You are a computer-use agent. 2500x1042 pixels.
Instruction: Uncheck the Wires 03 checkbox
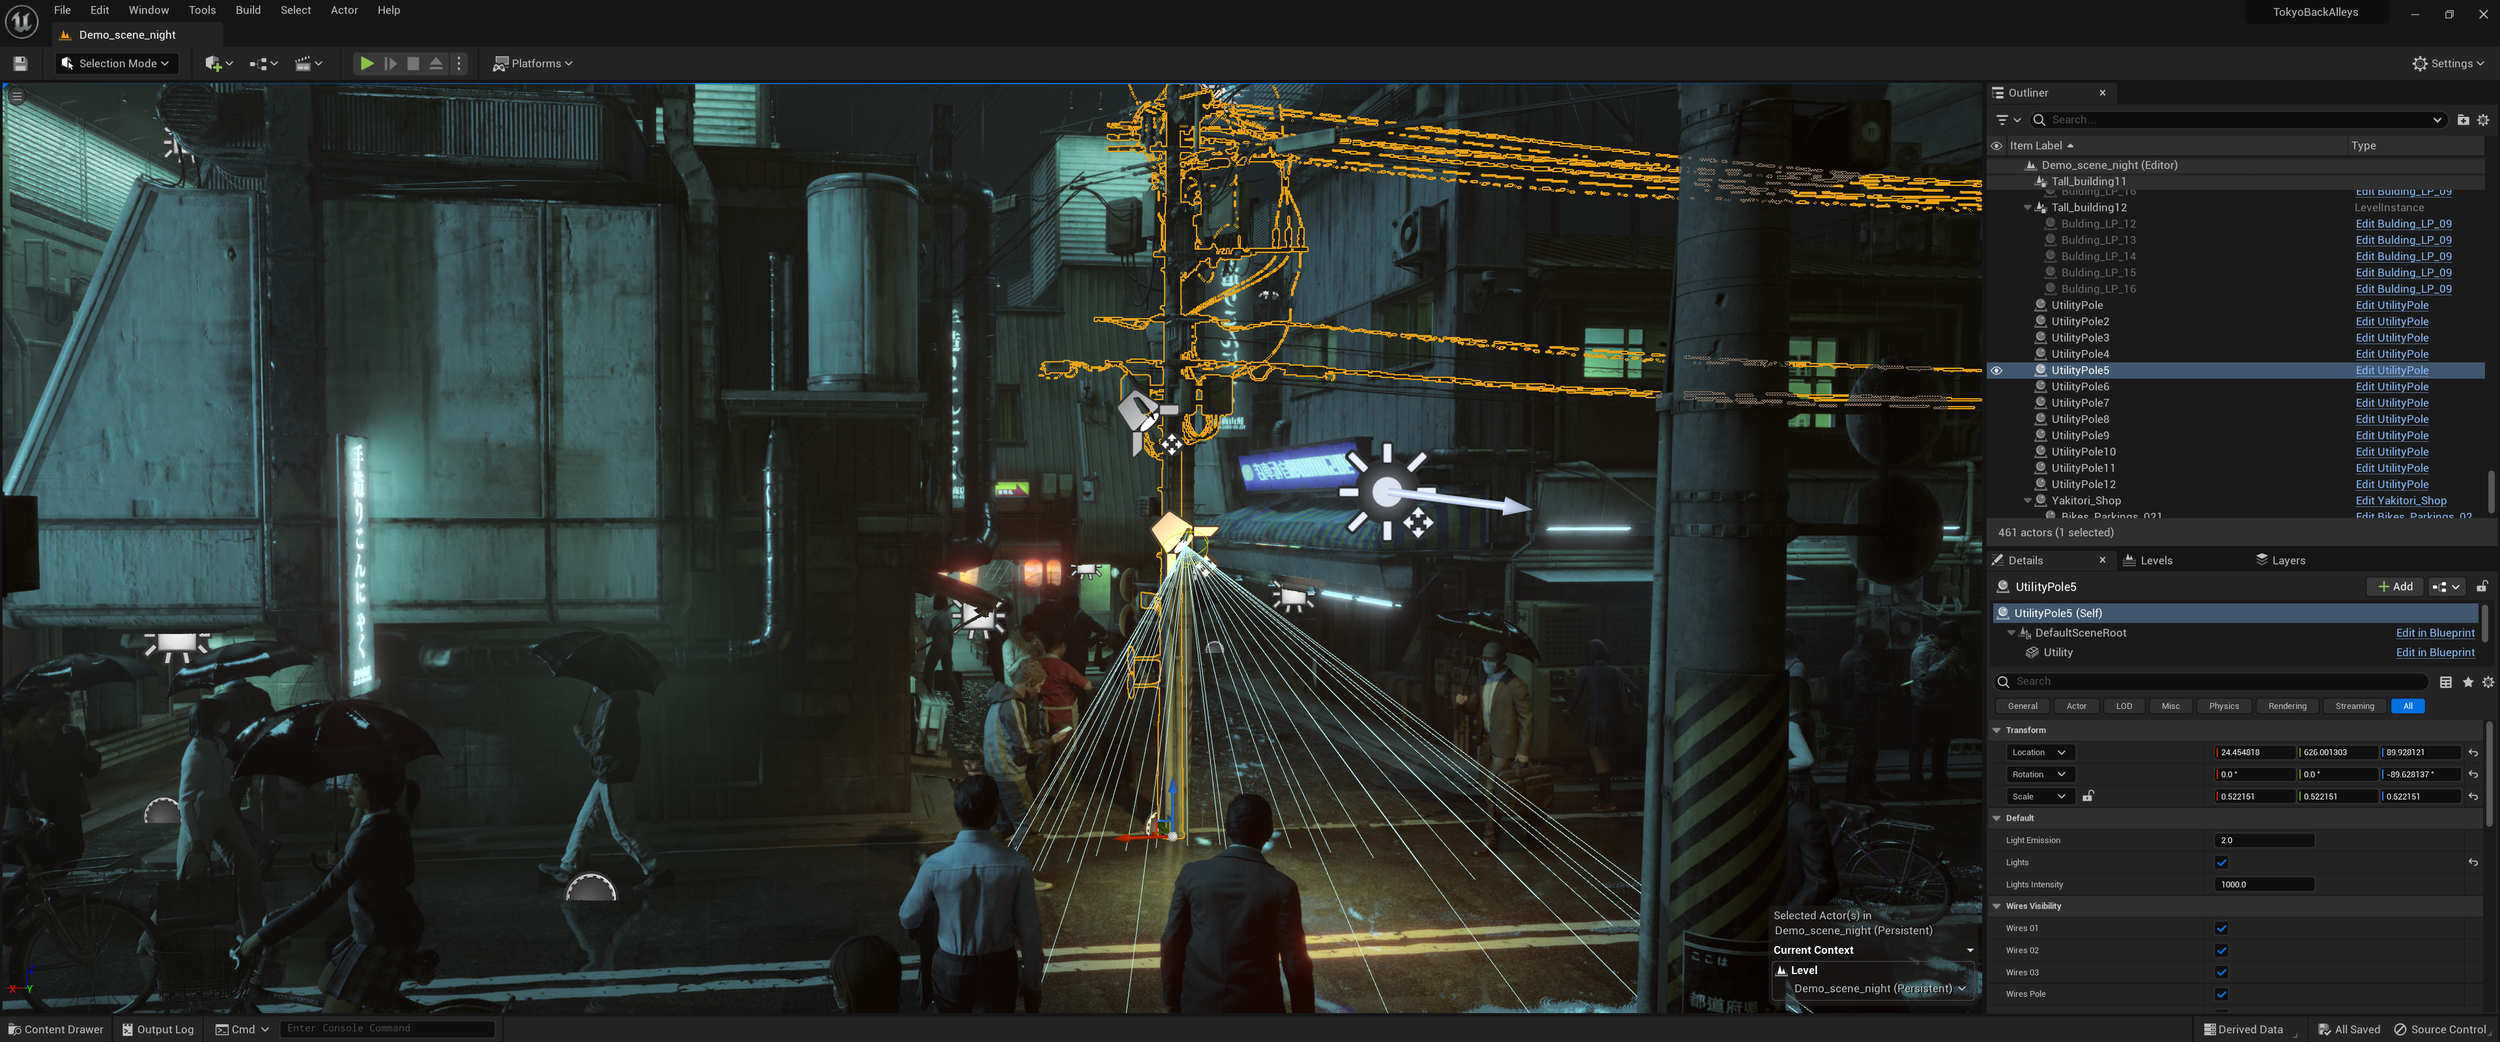2221,972
